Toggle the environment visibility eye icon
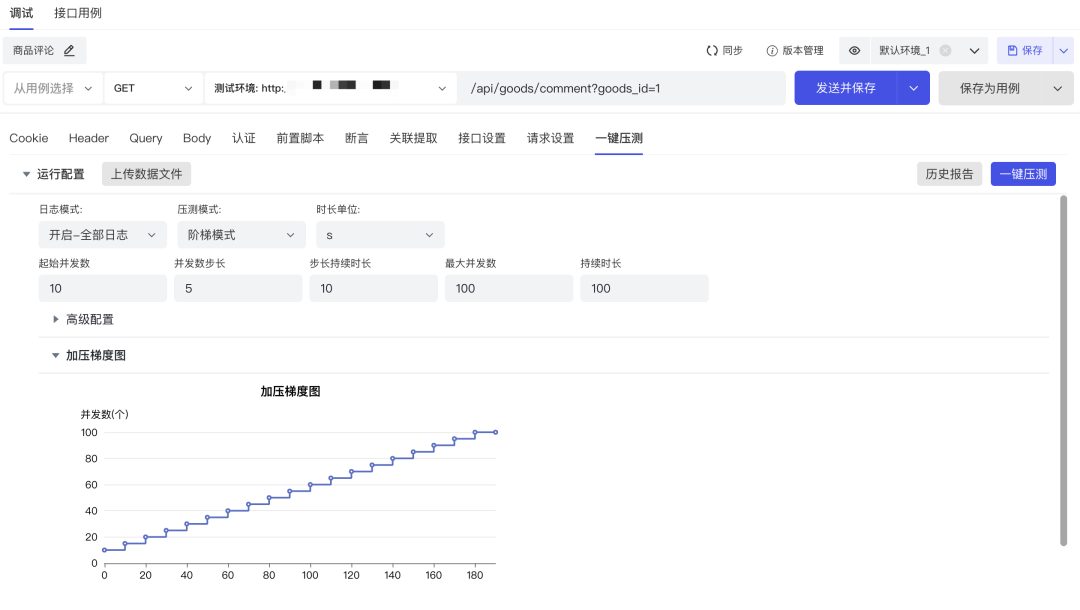Image resolution: width=1080 pixels, height=610 pixels. pos(855,50)
